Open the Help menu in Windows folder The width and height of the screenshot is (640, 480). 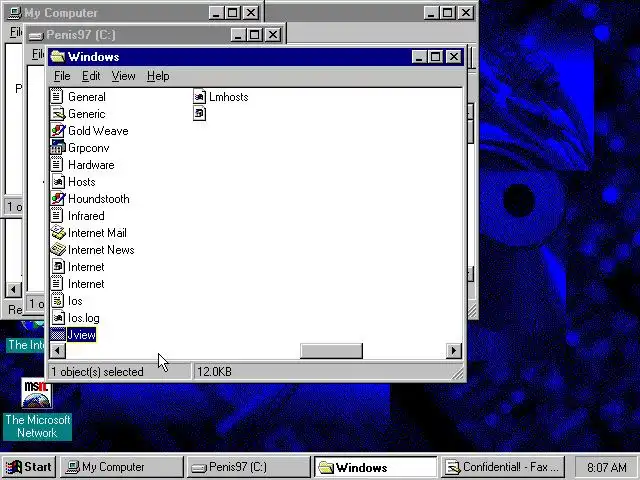pos(158,76)
